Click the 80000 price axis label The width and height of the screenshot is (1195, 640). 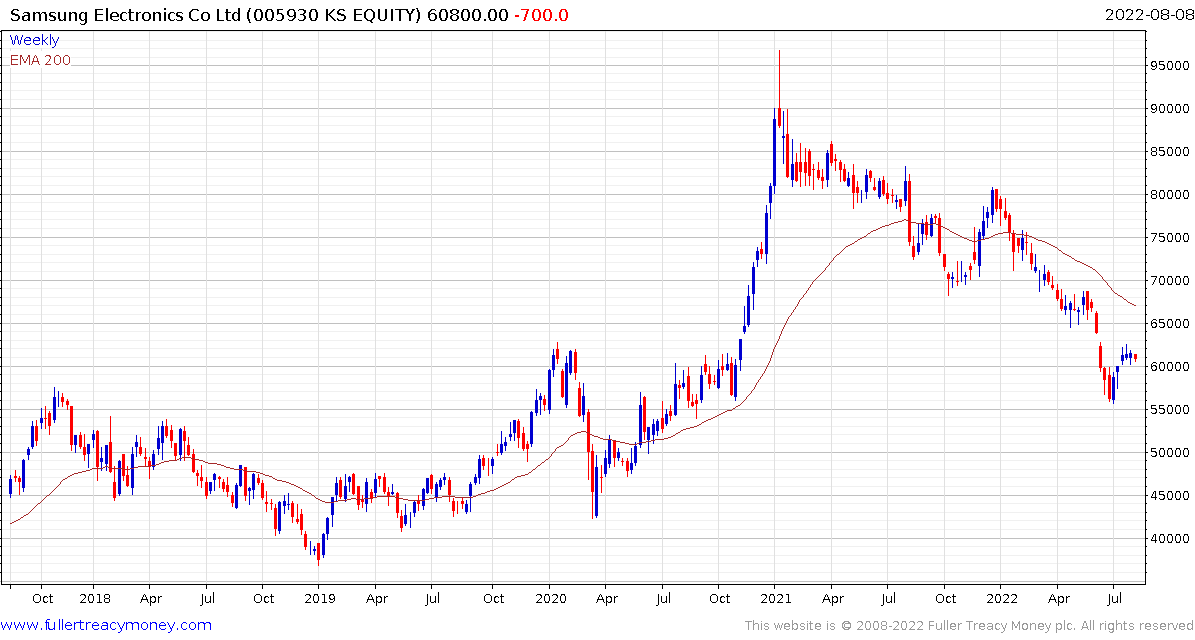pos(1171,194)
